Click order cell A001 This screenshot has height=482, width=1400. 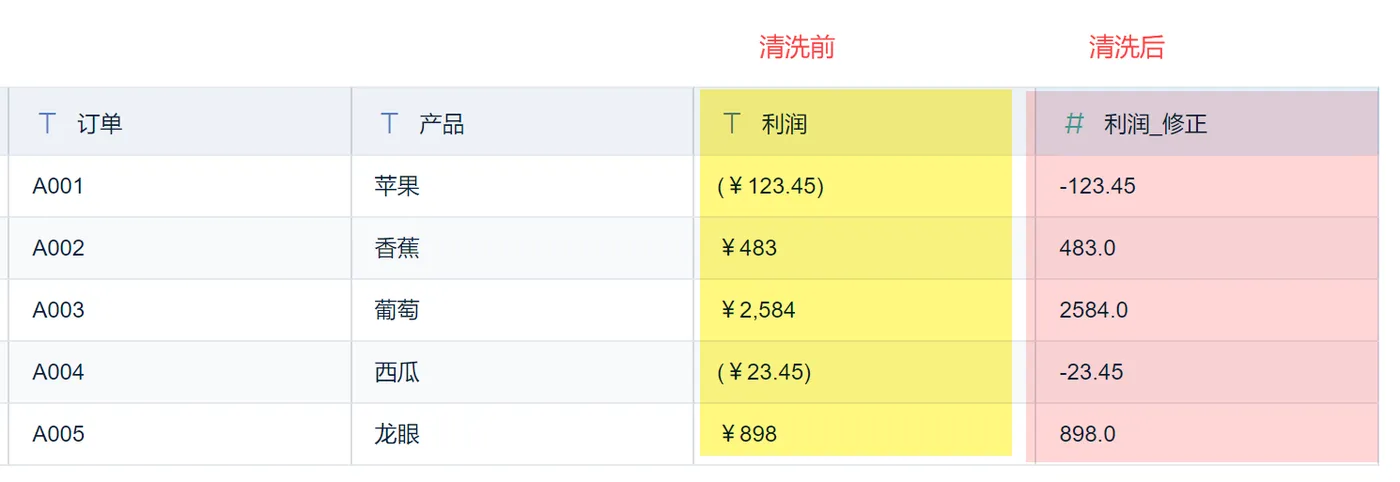[x=58, y=186]
